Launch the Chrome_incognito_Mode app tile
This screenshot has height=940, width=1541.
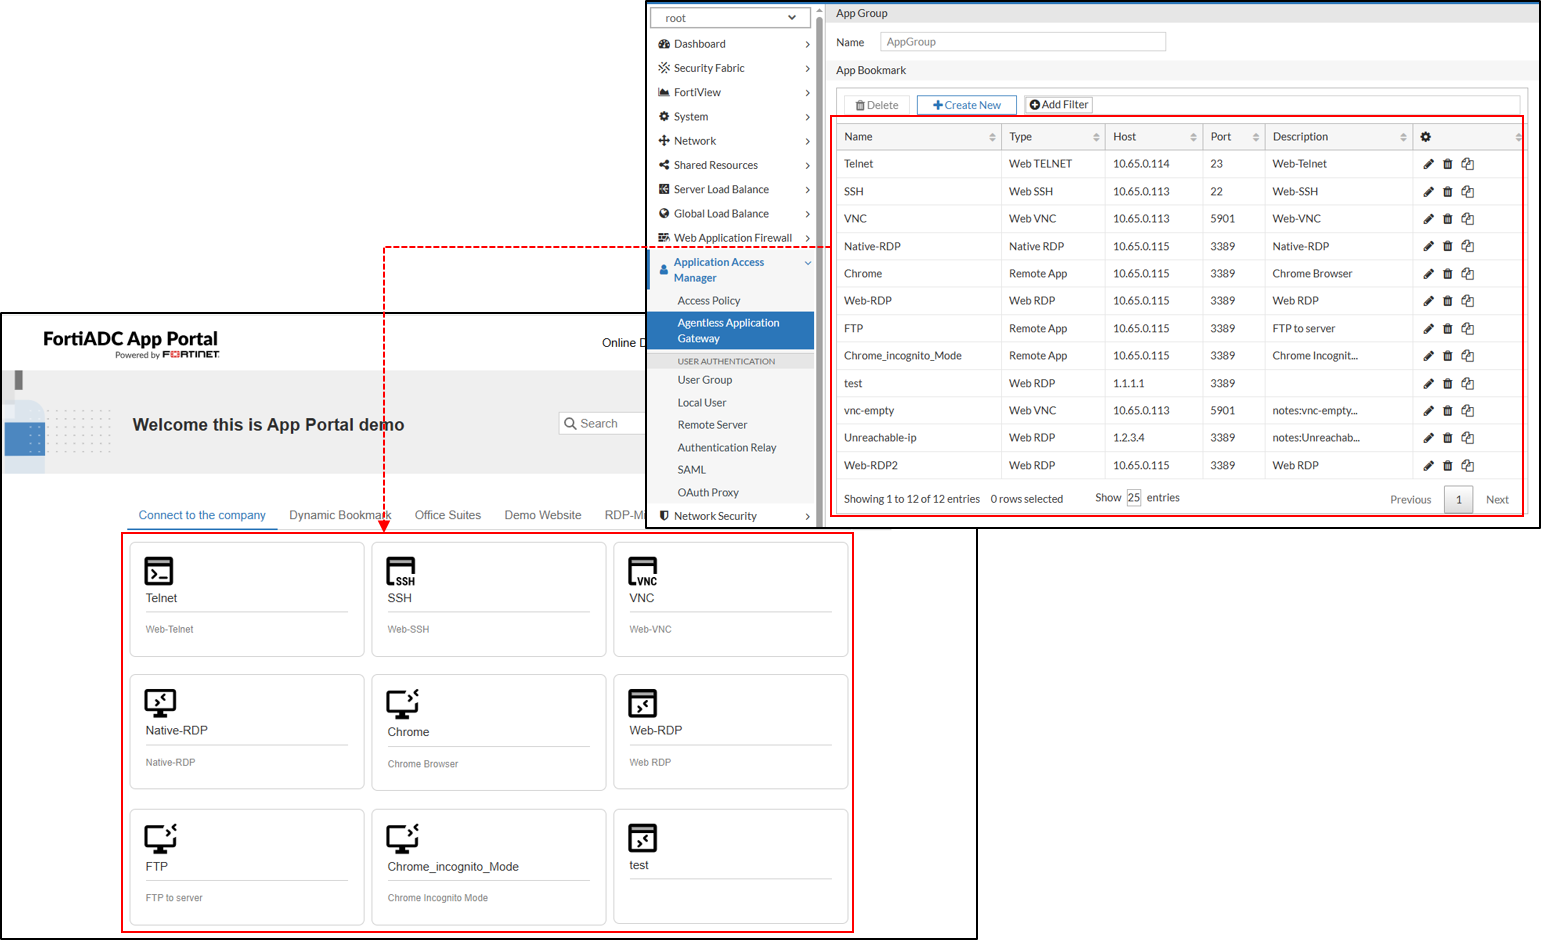click(487, 866)
